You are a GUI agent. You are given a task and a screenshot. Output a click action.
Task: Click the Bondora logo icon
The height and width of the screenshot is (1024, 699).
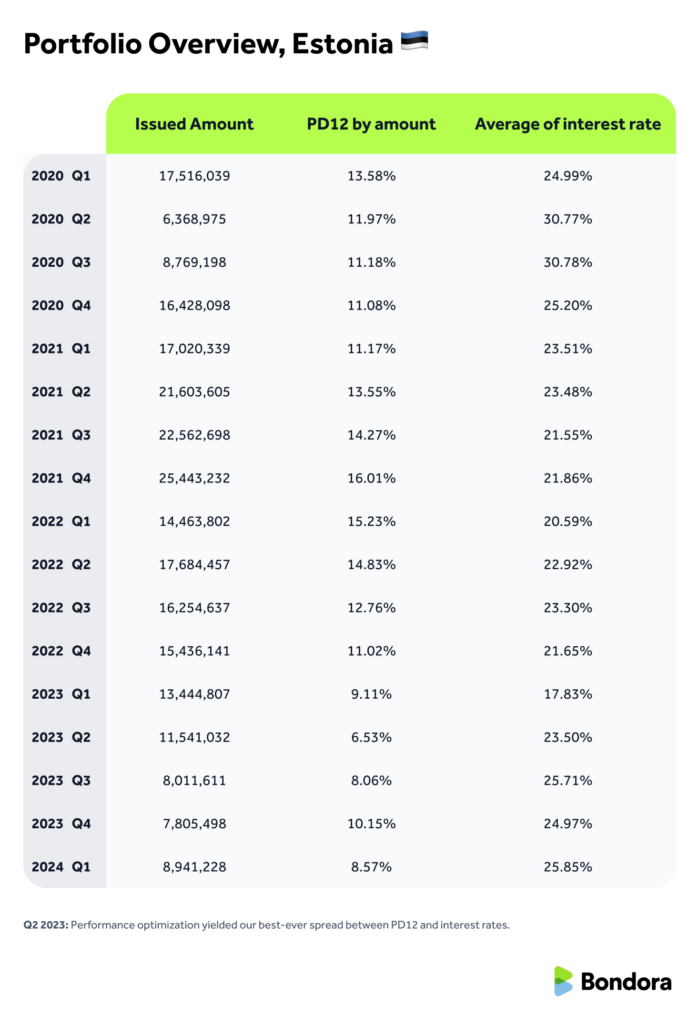pos(564,981)
